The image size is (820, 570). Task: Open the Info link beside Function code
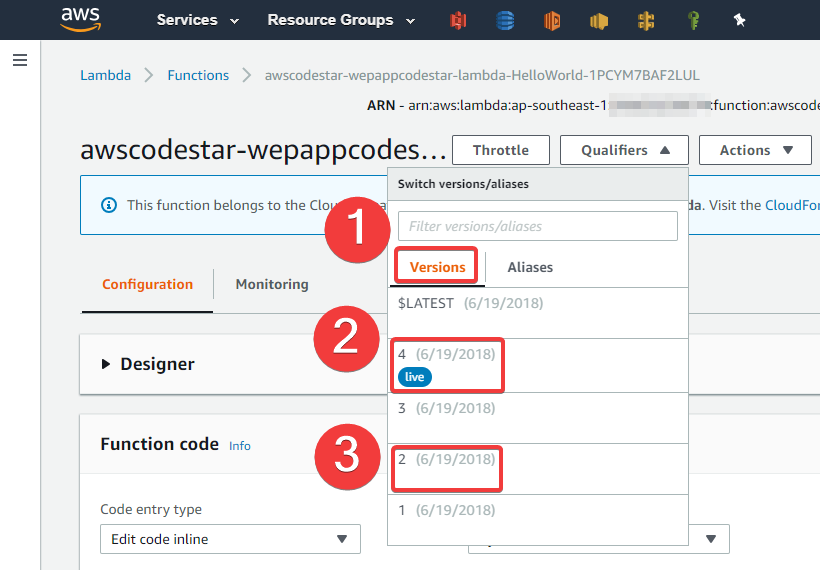[x=240, y=446]
